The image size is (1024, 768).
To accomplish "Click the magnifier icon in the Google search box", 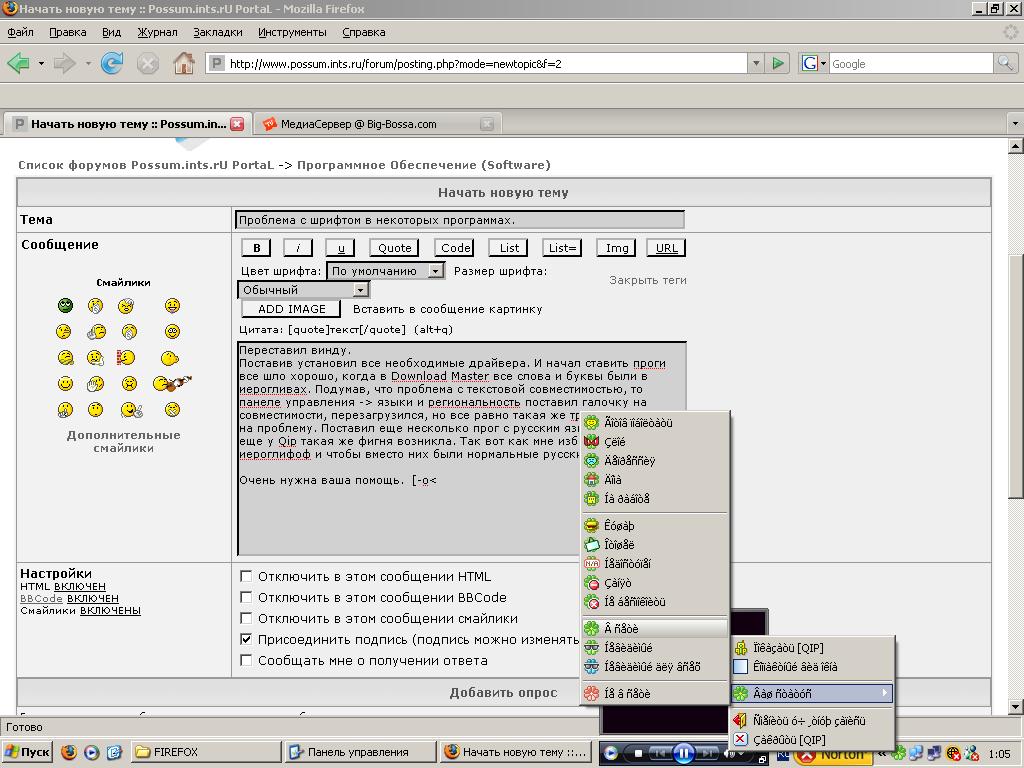I will 1004,63.
